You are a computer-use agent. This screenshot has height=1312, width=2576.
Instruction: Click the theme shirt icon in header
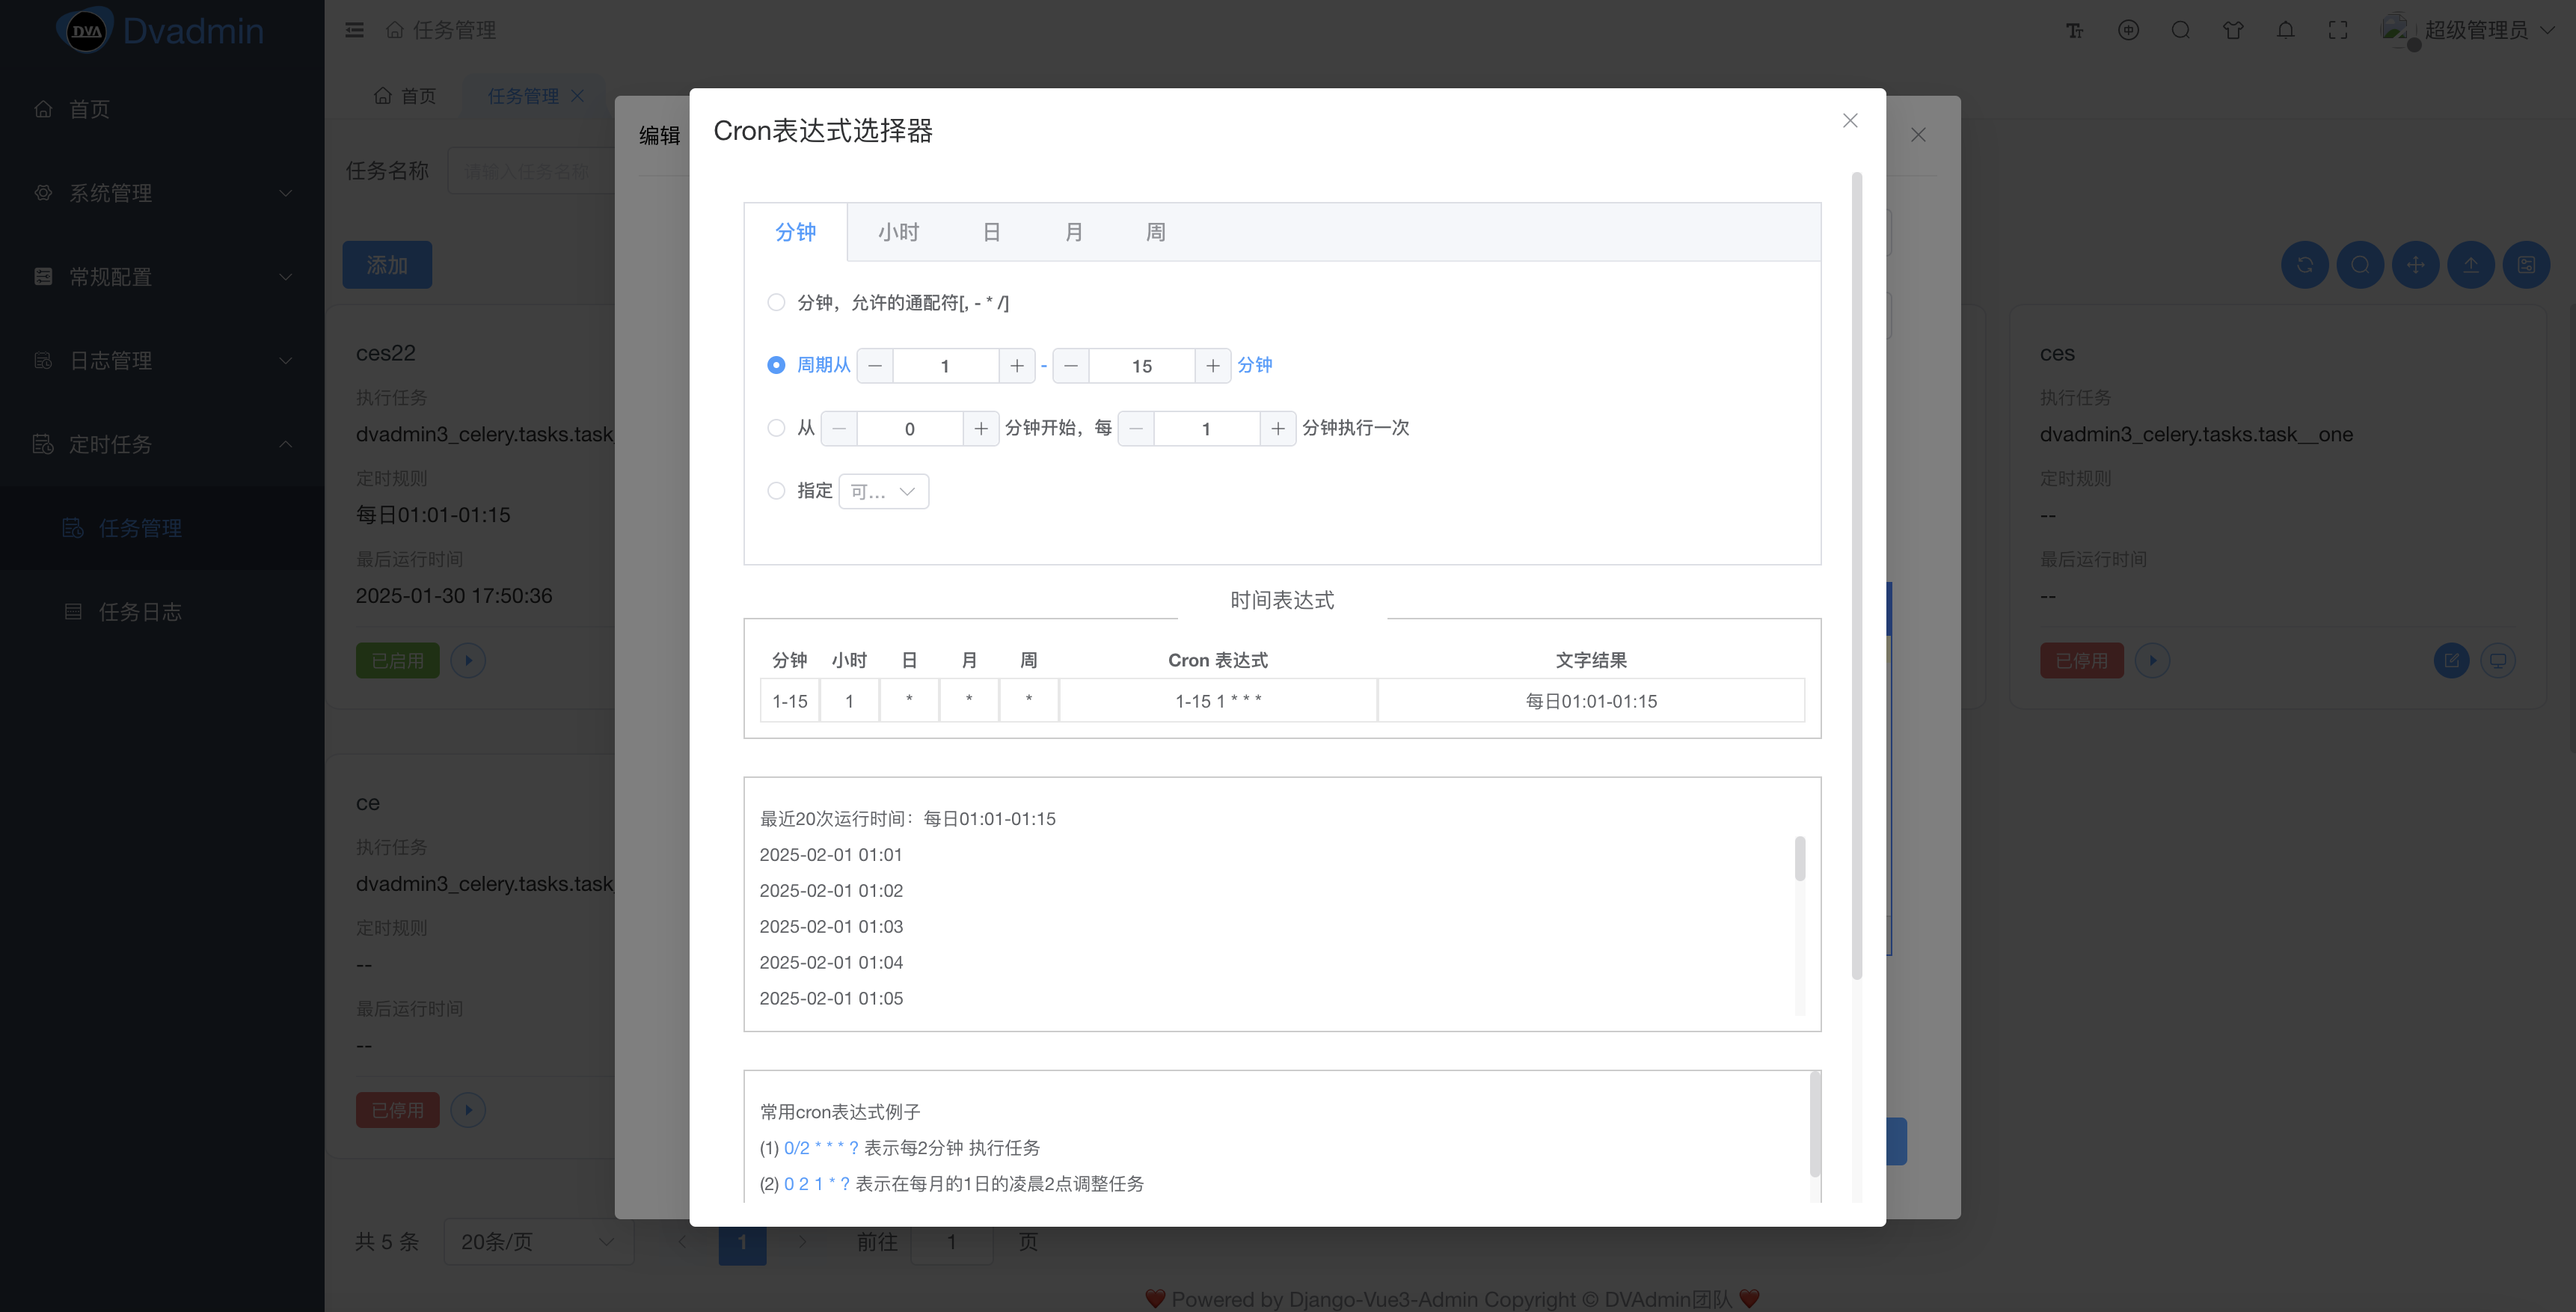pos(2232,30)
